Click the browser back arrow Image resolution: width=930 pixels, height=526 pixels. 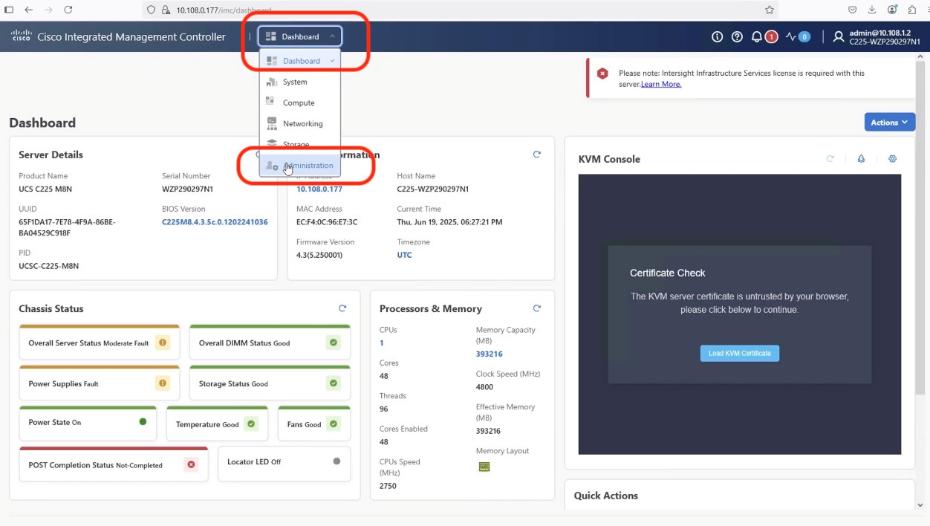(28, 9)
